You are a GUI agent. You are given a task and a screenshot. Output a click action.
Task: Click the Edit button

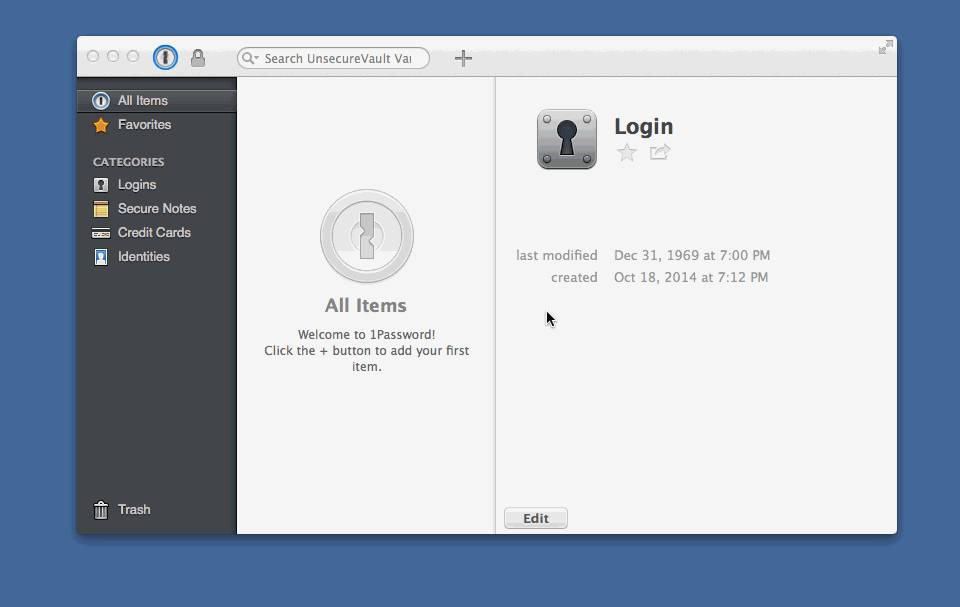[x=535, y=518]
